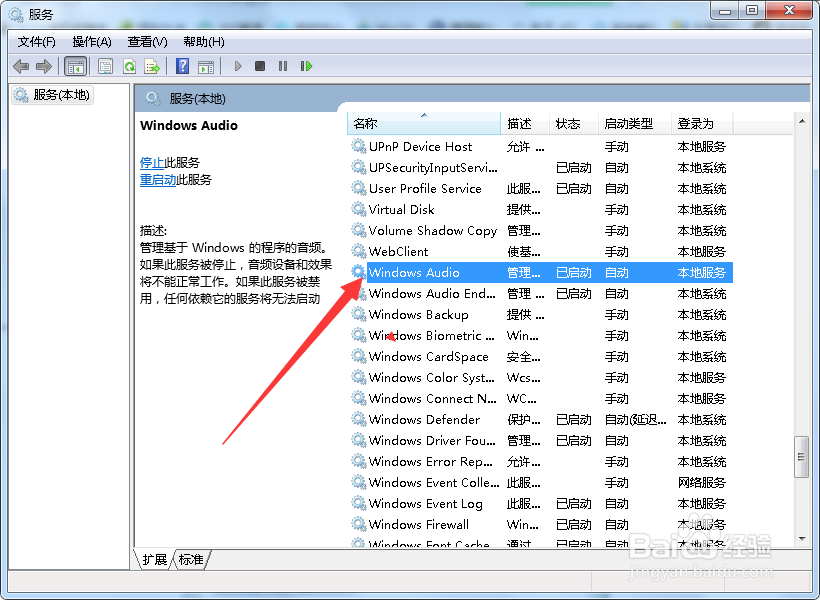Click the scrollbar up arrow
Image resolution: width=820 pixels, height=600 pixels.
coord(802,121)
